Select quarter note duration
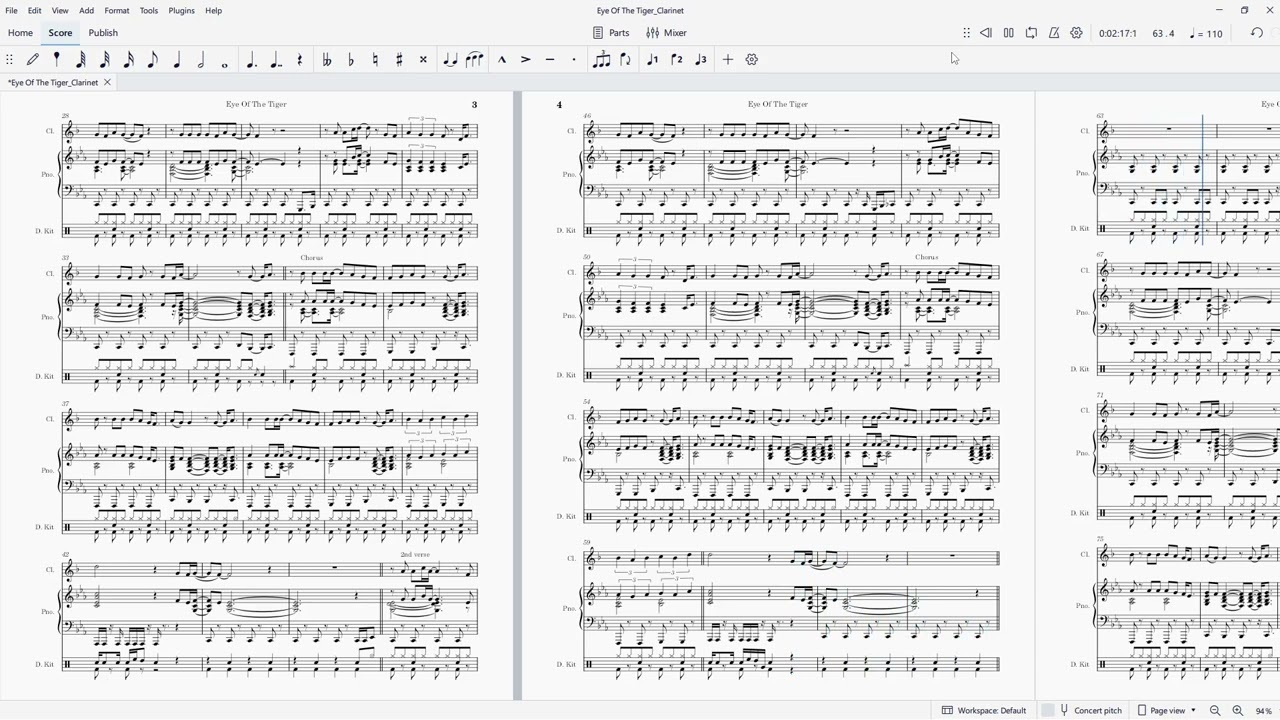 tap(177, 60)
